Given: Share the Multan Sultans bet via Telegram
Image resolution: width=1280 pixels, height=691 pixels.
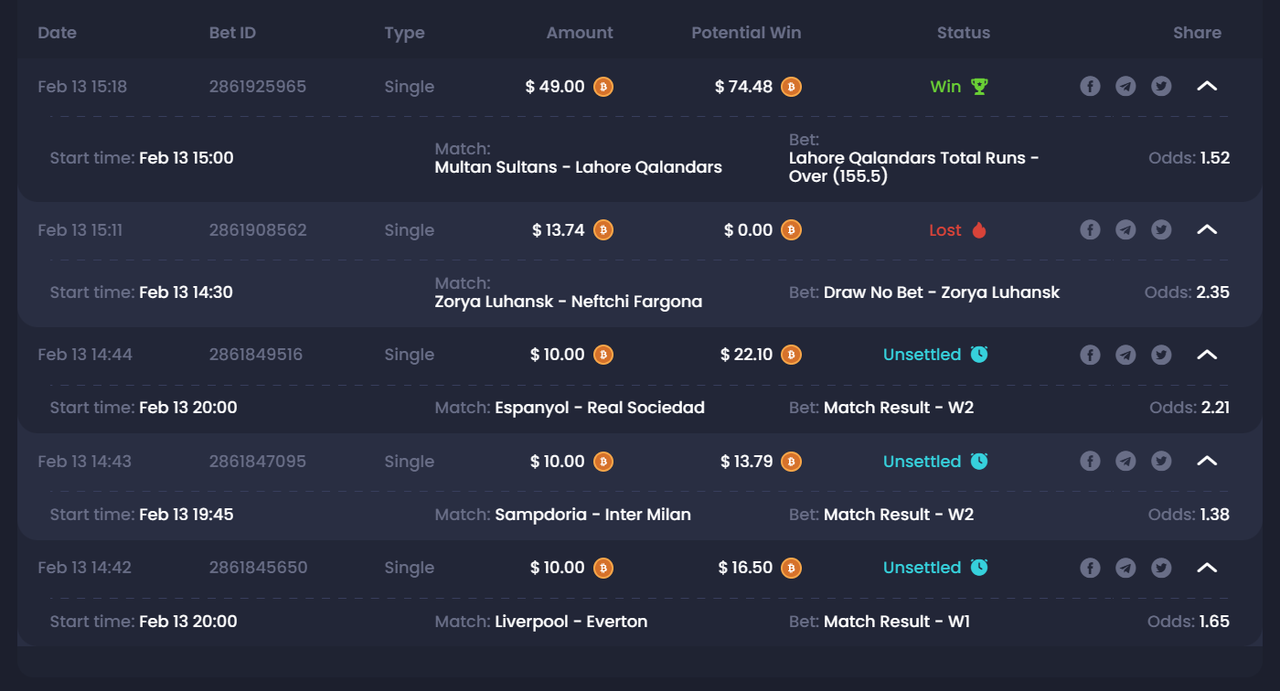Looking at the screenshot, I should tap(1126, 86).
